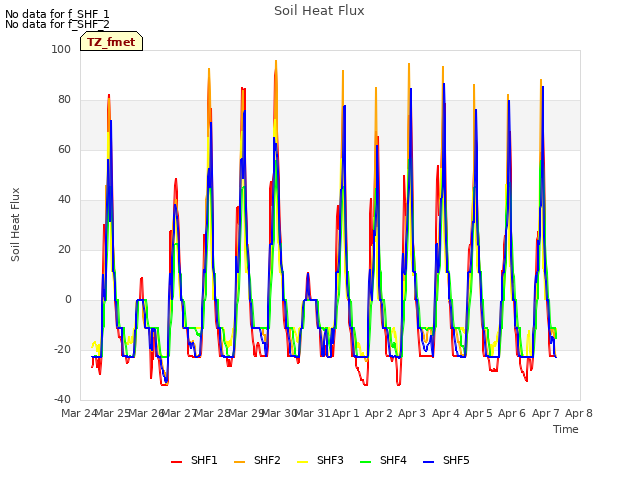
Task: Click the Soil Heat Flux chart title
Action: 319,11
